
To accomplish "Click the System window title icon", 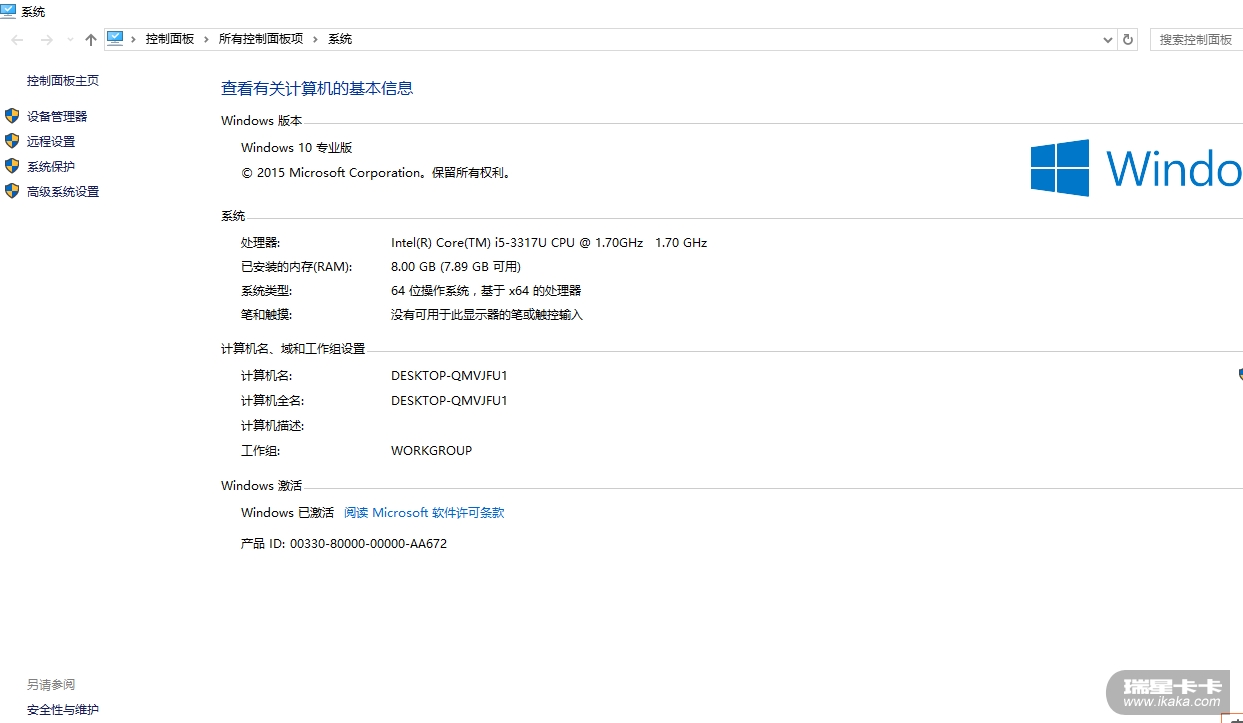I will (x=8, y=10).
